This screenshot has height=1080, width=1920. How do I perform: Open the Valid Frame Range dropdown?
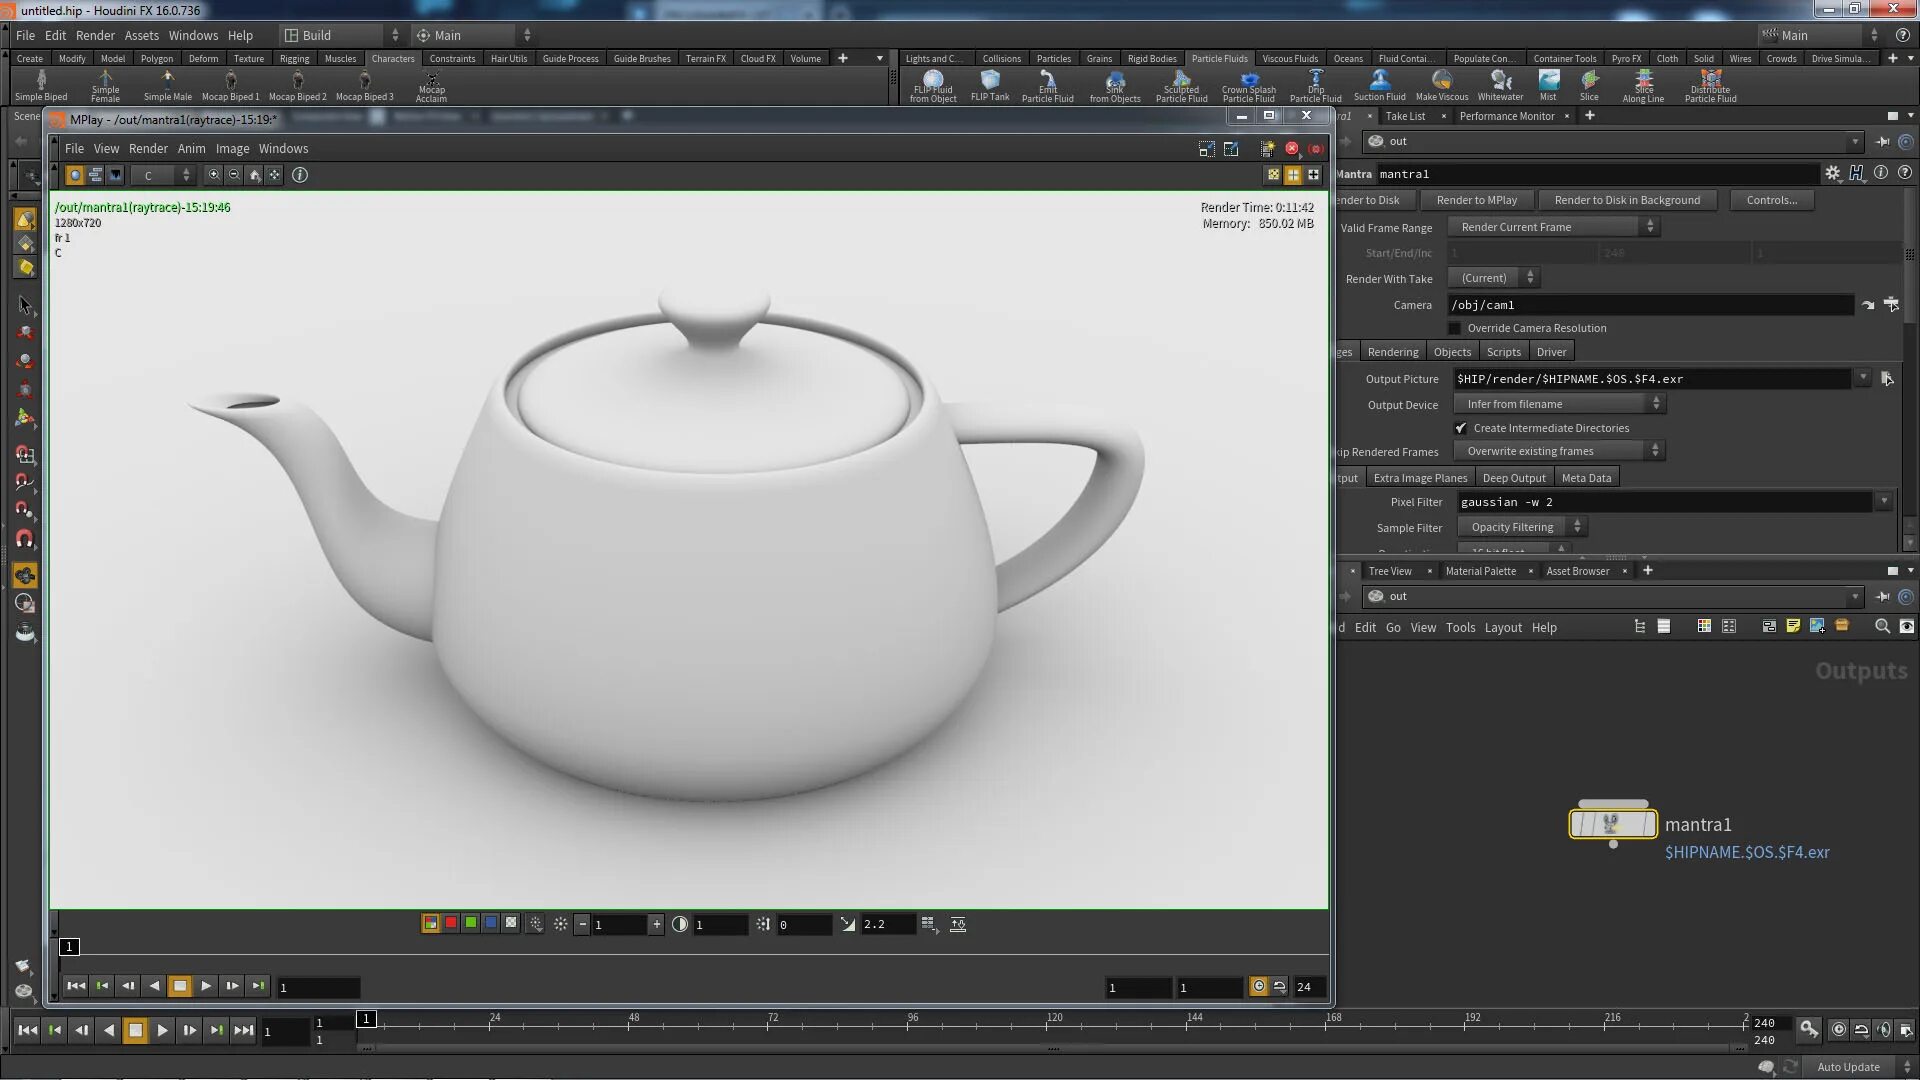[1553, 227]
